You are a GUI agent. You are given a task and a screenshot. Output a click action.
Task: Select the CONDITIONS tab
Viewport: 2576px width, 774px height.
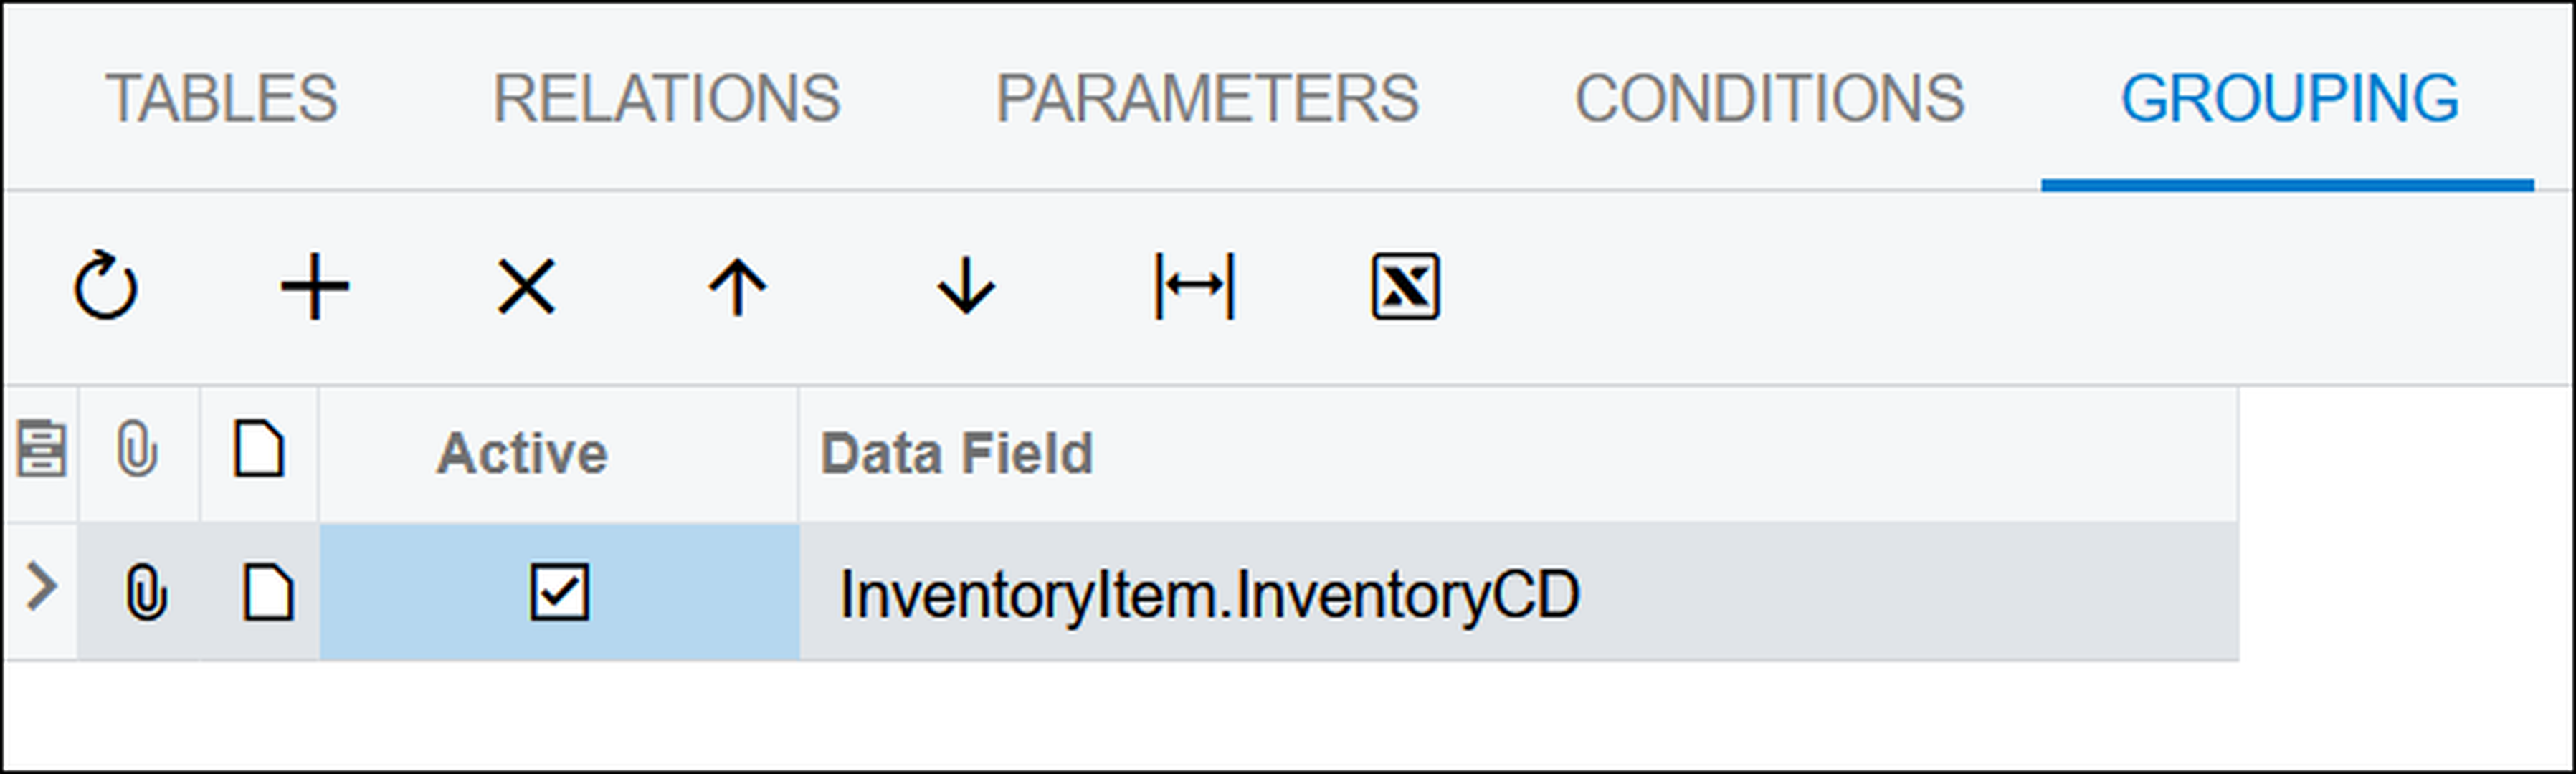pyautogui.click(x=1770, y=98)
